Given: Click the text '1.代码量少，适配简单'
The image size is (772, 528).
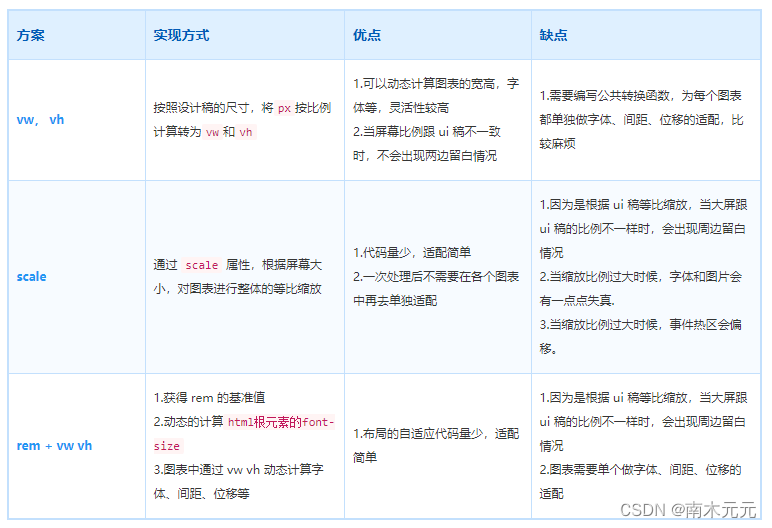Looking at the screenshot, I should click(x=412, y=253).
